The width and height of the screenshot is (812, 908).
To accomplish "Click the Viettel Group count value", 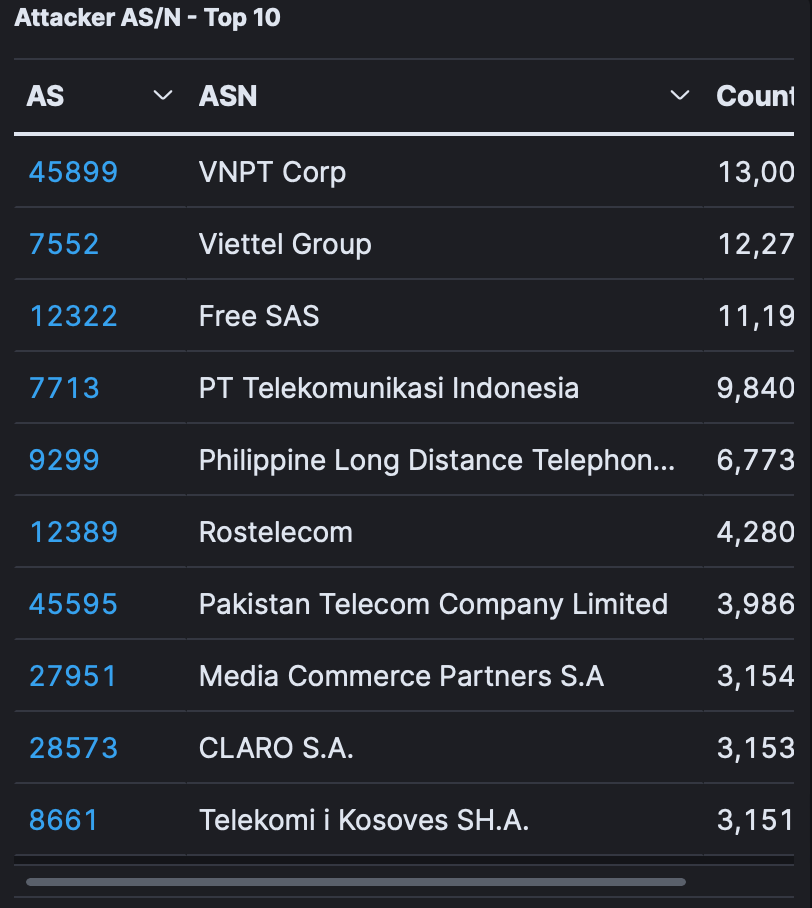I will (755, 244).
